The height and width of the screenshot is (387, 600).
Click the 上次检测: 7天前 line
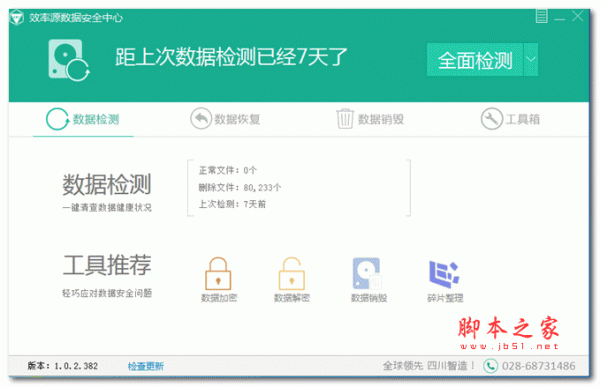point(232,204)
